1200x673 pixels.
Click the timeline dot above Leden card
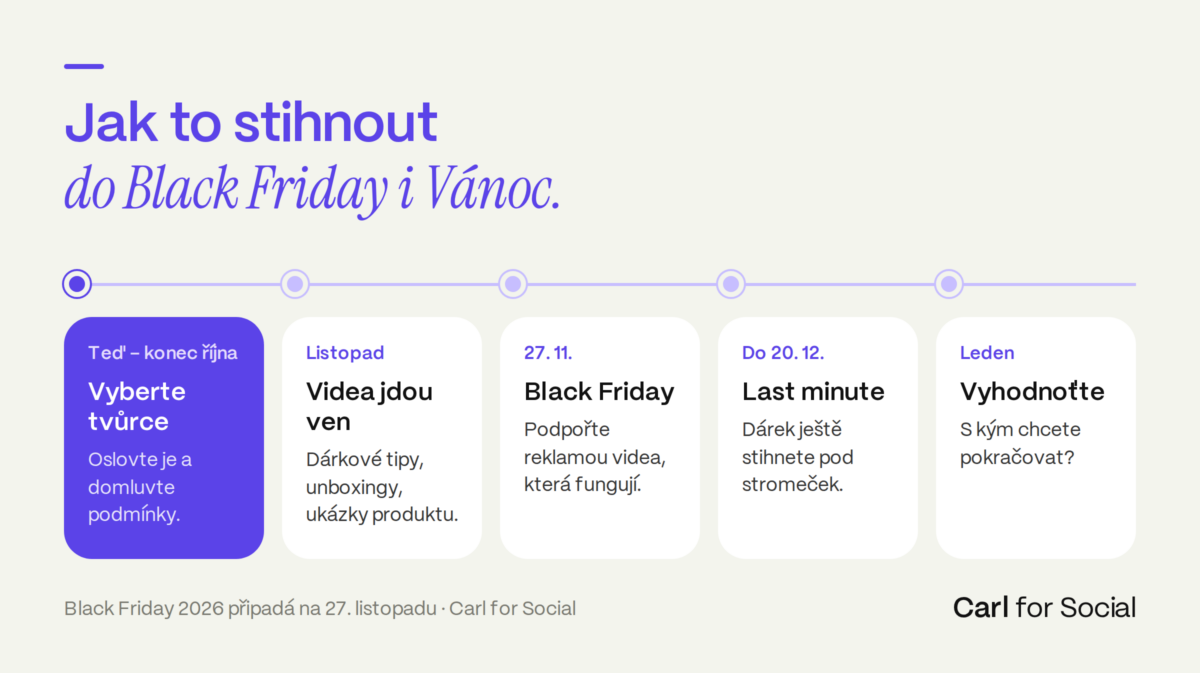click(949, 284)
